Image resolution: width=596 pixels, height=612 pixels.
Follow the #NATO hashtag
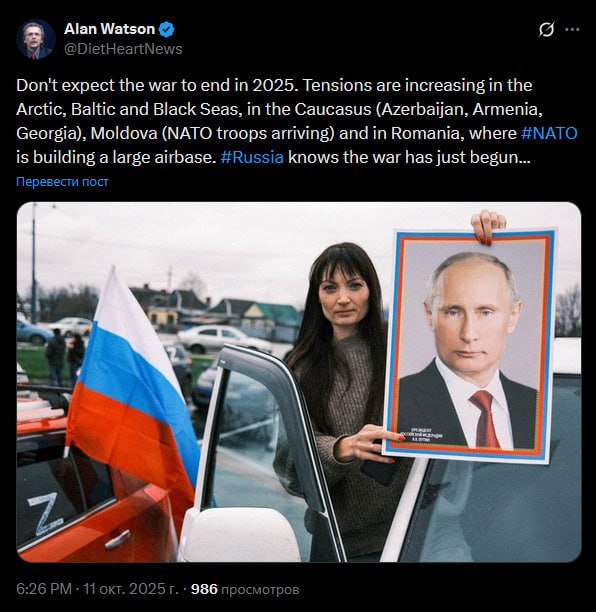click(x=549, y=133)
